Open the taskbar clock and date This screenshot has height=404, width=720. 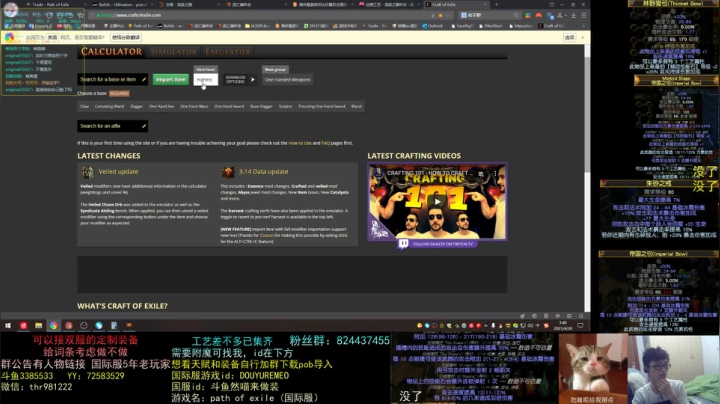click(563, 325)
